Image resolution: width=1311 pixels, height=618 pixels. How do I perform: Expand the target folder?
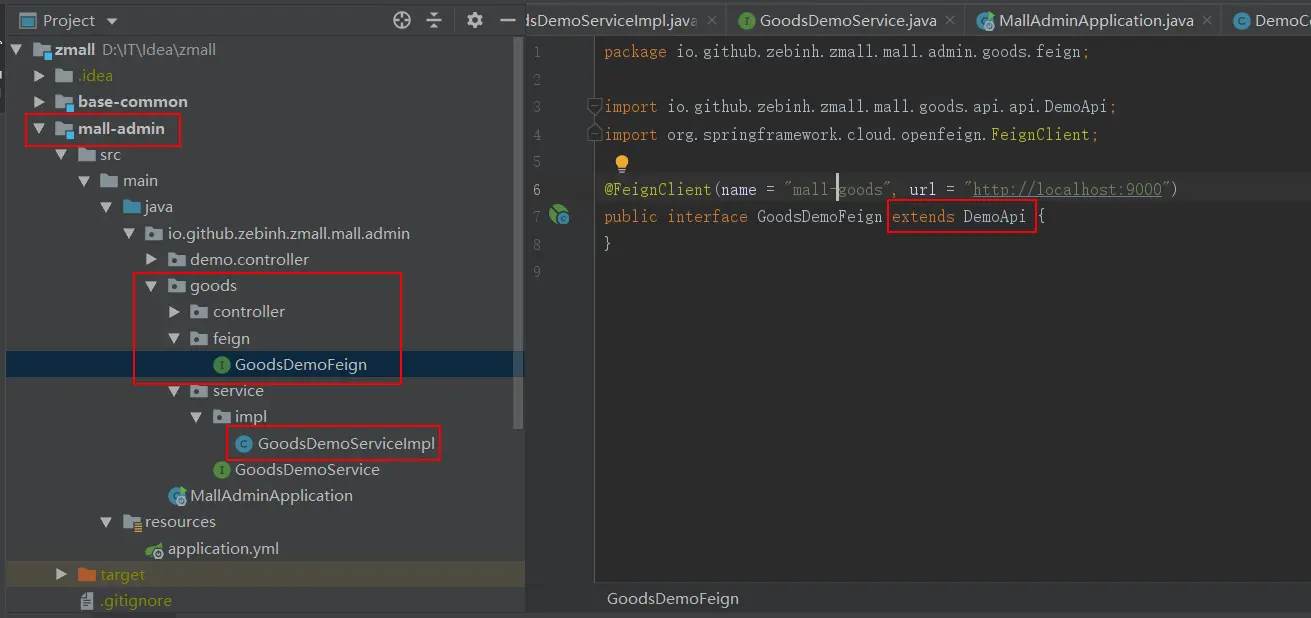(x=61, y=574)
